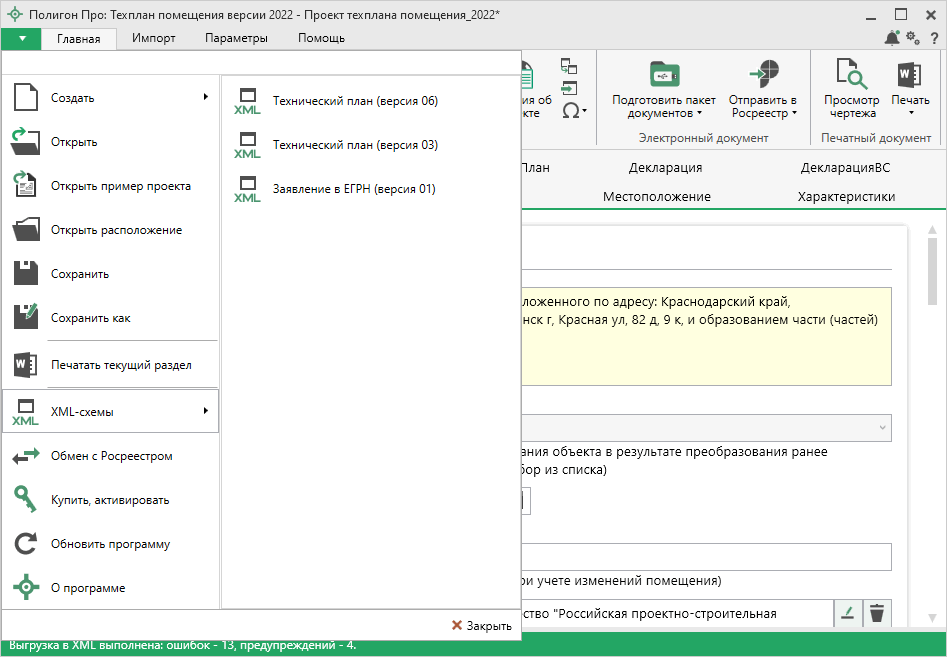Click the trash icon to delete the entry
Viewport: 947px width, 657px height.
[876, 613]
